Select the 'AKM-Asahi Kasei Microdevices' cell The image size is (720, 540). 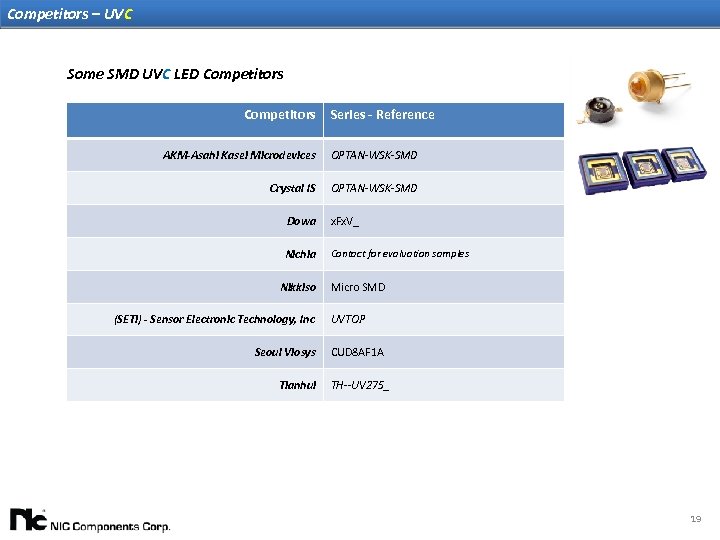pyautogui.click(x=195, y=155)
